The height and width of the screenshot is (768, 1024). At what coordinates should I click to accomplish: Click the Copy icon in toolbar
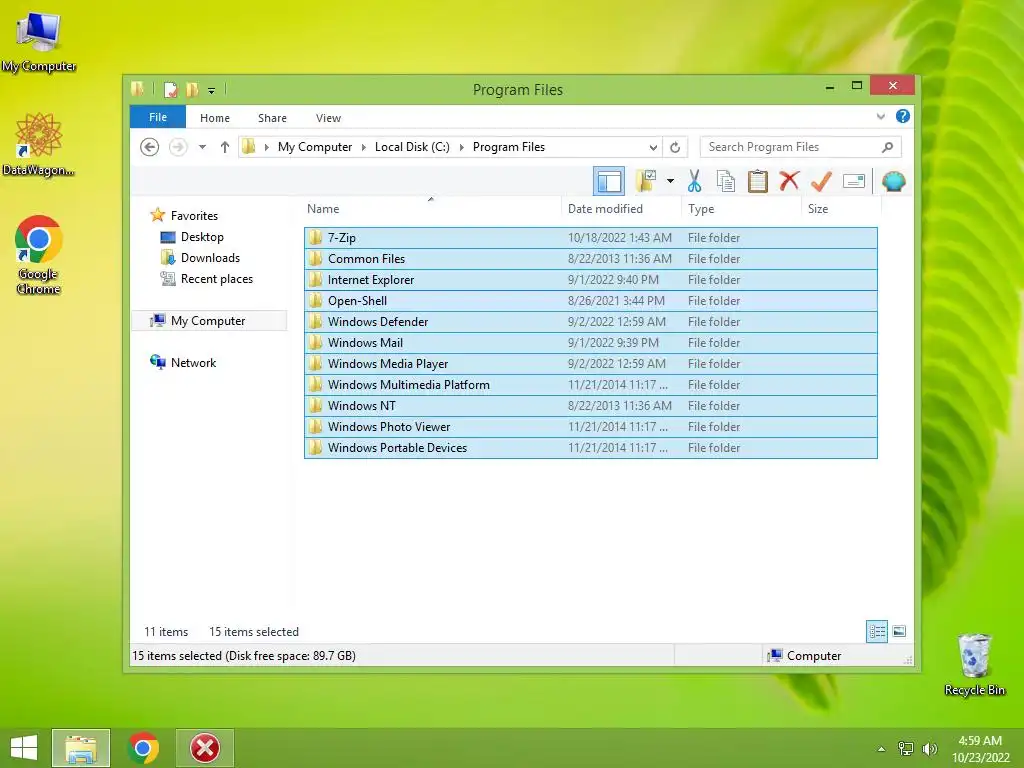tap(726, 181)
